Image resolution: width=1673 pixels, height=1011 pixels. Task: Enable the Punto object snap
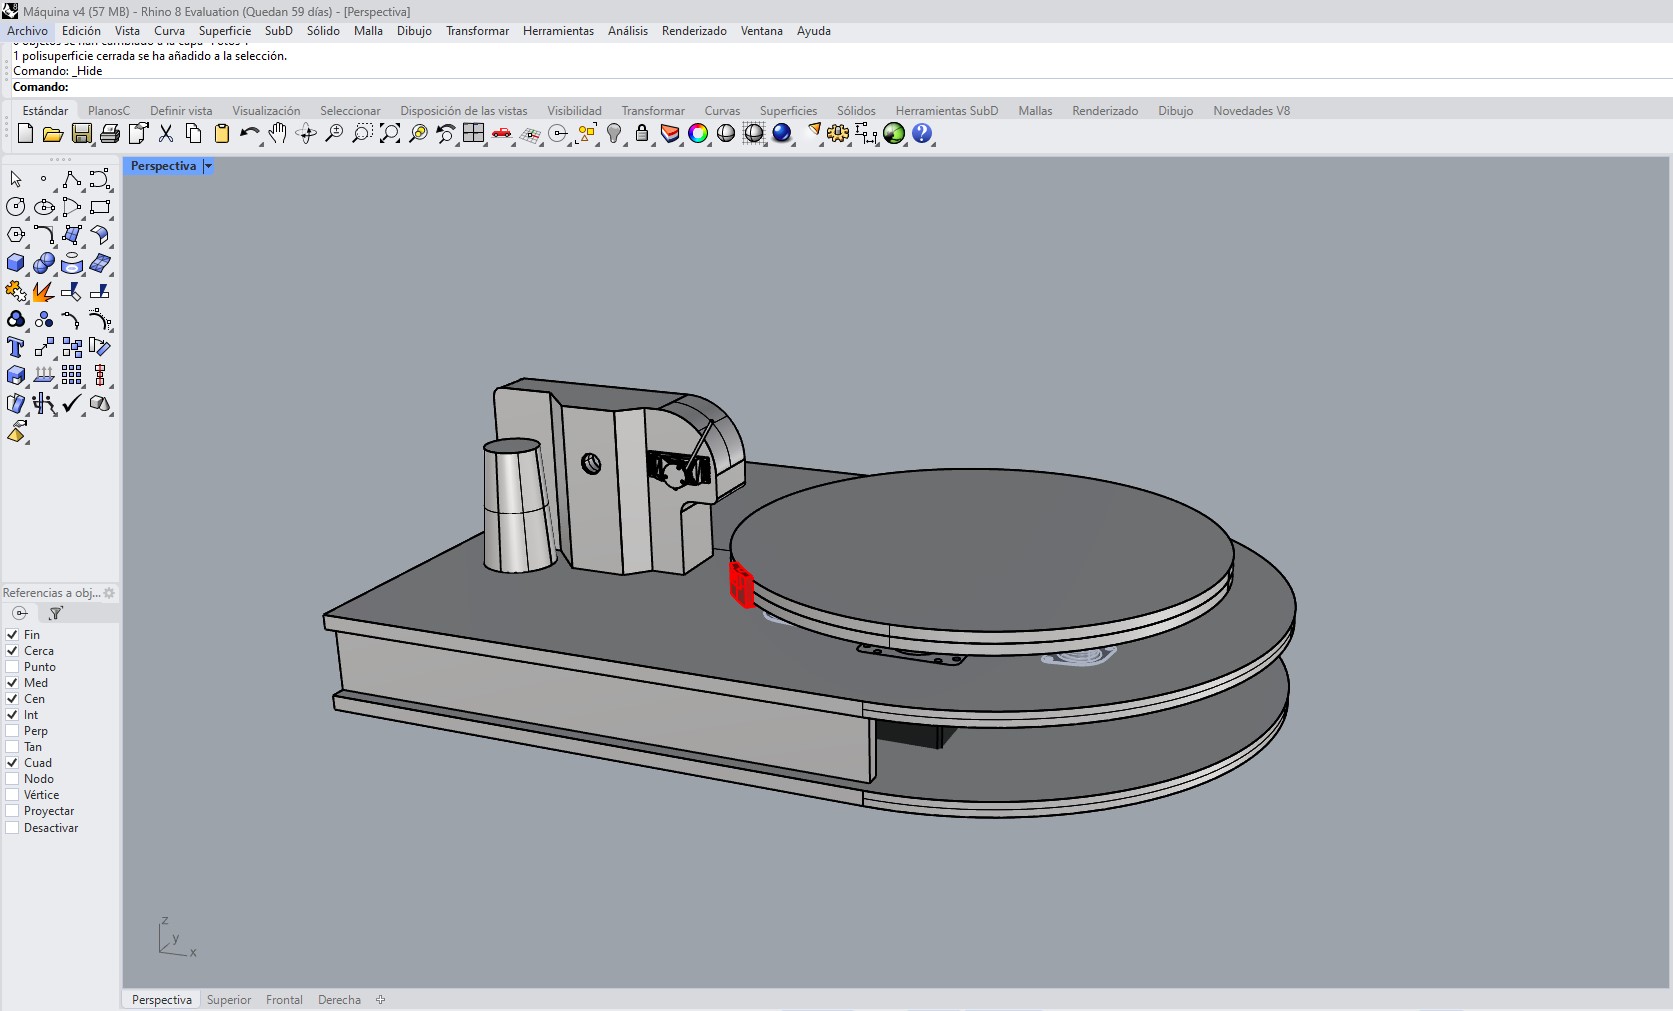point(13,667)
